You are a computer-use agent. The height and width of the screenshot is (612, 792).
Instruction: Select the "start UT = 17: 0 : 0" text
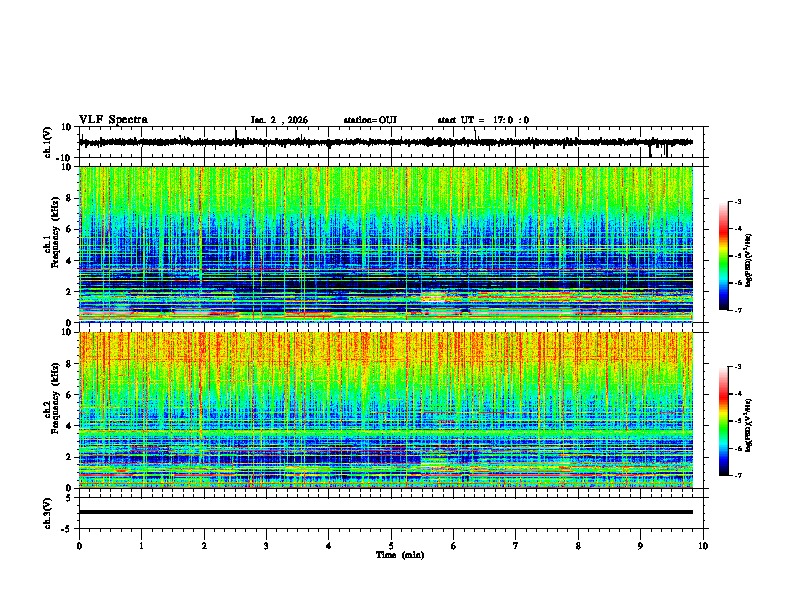click(x=483, y=120)
